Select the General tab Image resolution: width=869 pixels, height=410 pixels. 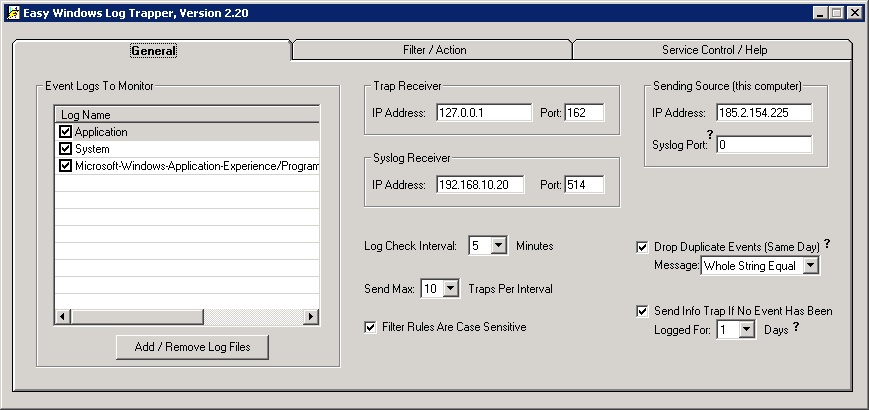153,50
